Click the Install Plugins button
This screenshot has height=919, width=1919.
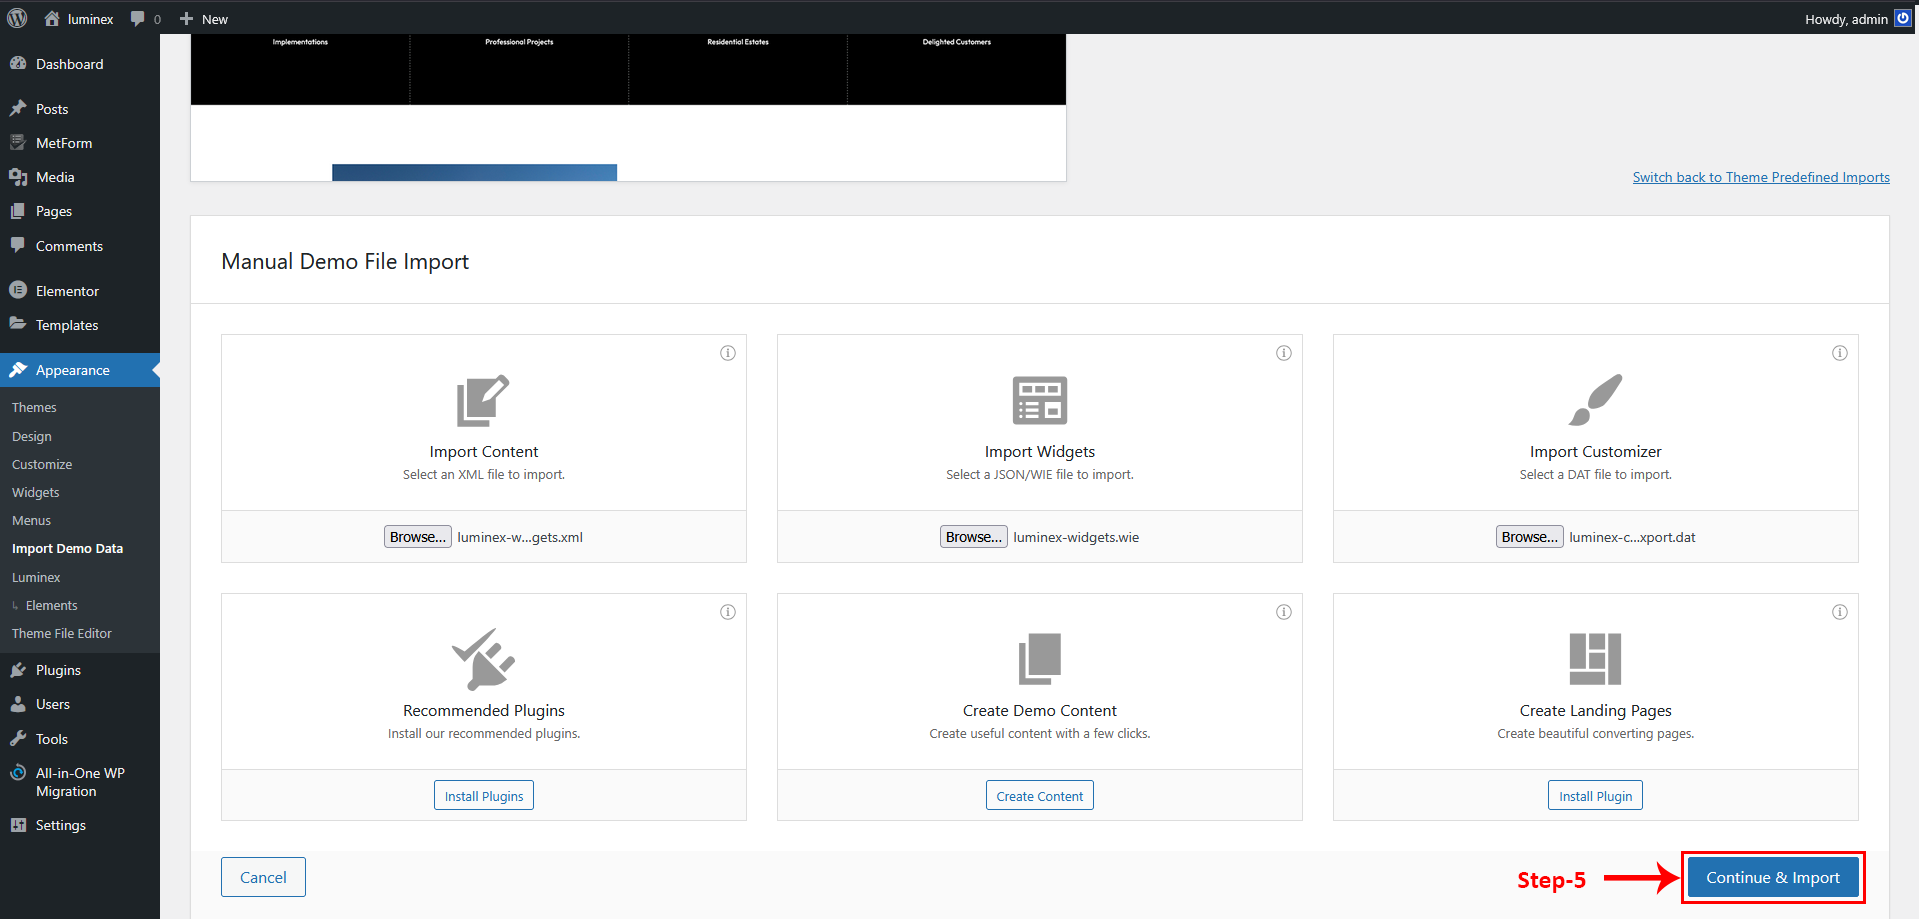pos(484,796)
